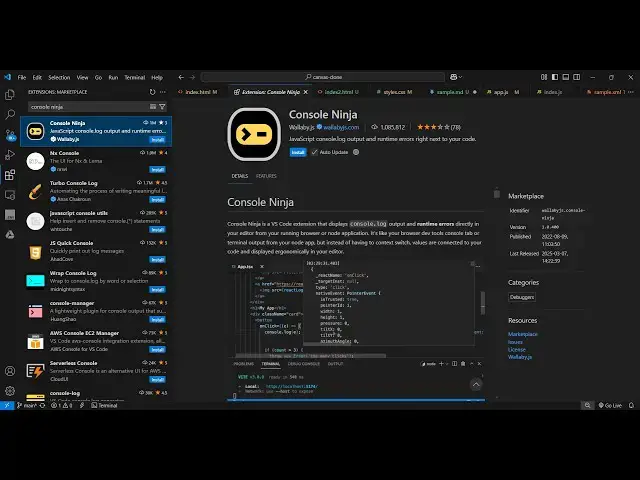Click the command center search box
640x480 pixels.
tap(323, 77)
